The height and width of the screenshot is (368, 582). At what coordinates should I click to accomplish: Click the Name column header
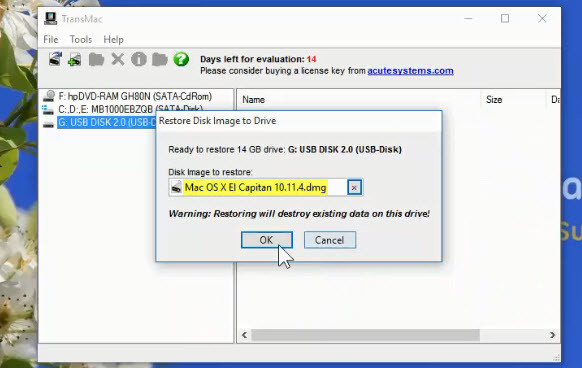(254, 100)
